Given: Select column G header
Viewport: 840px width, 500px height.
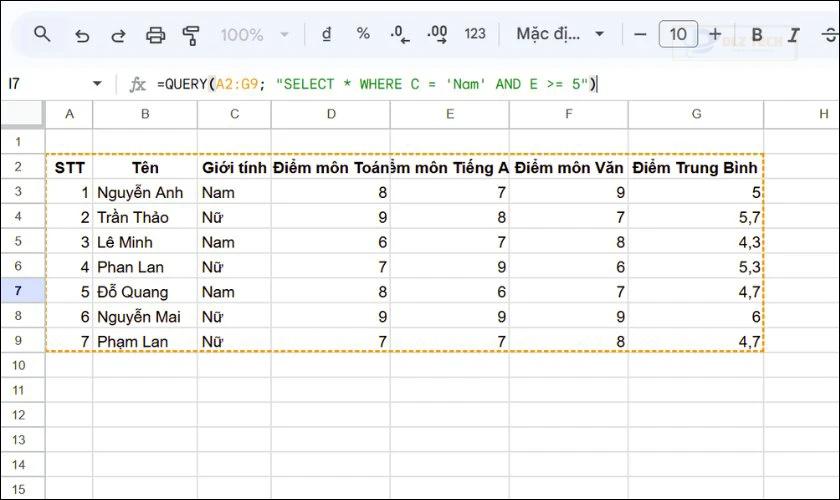Looking at the screenshot, I should 696,114.
